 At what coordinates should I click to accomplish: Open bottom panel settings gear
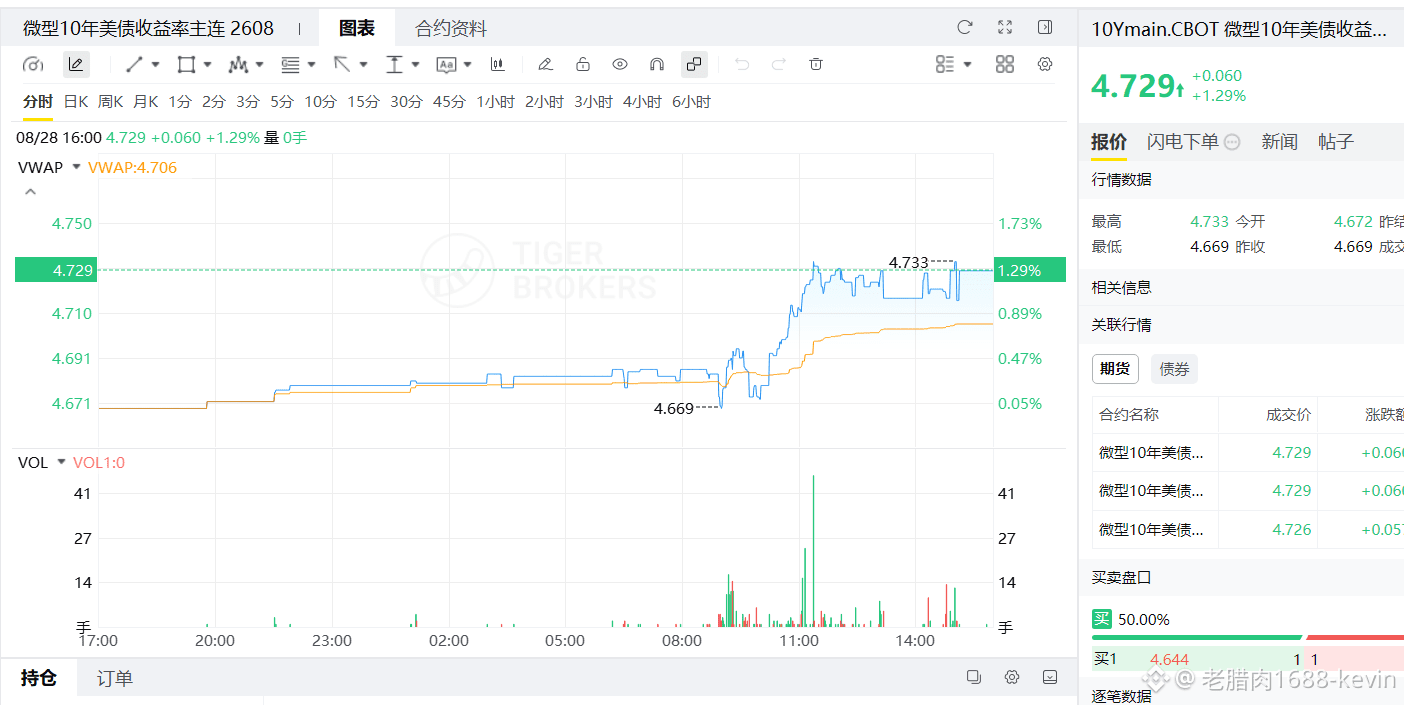1011,677
